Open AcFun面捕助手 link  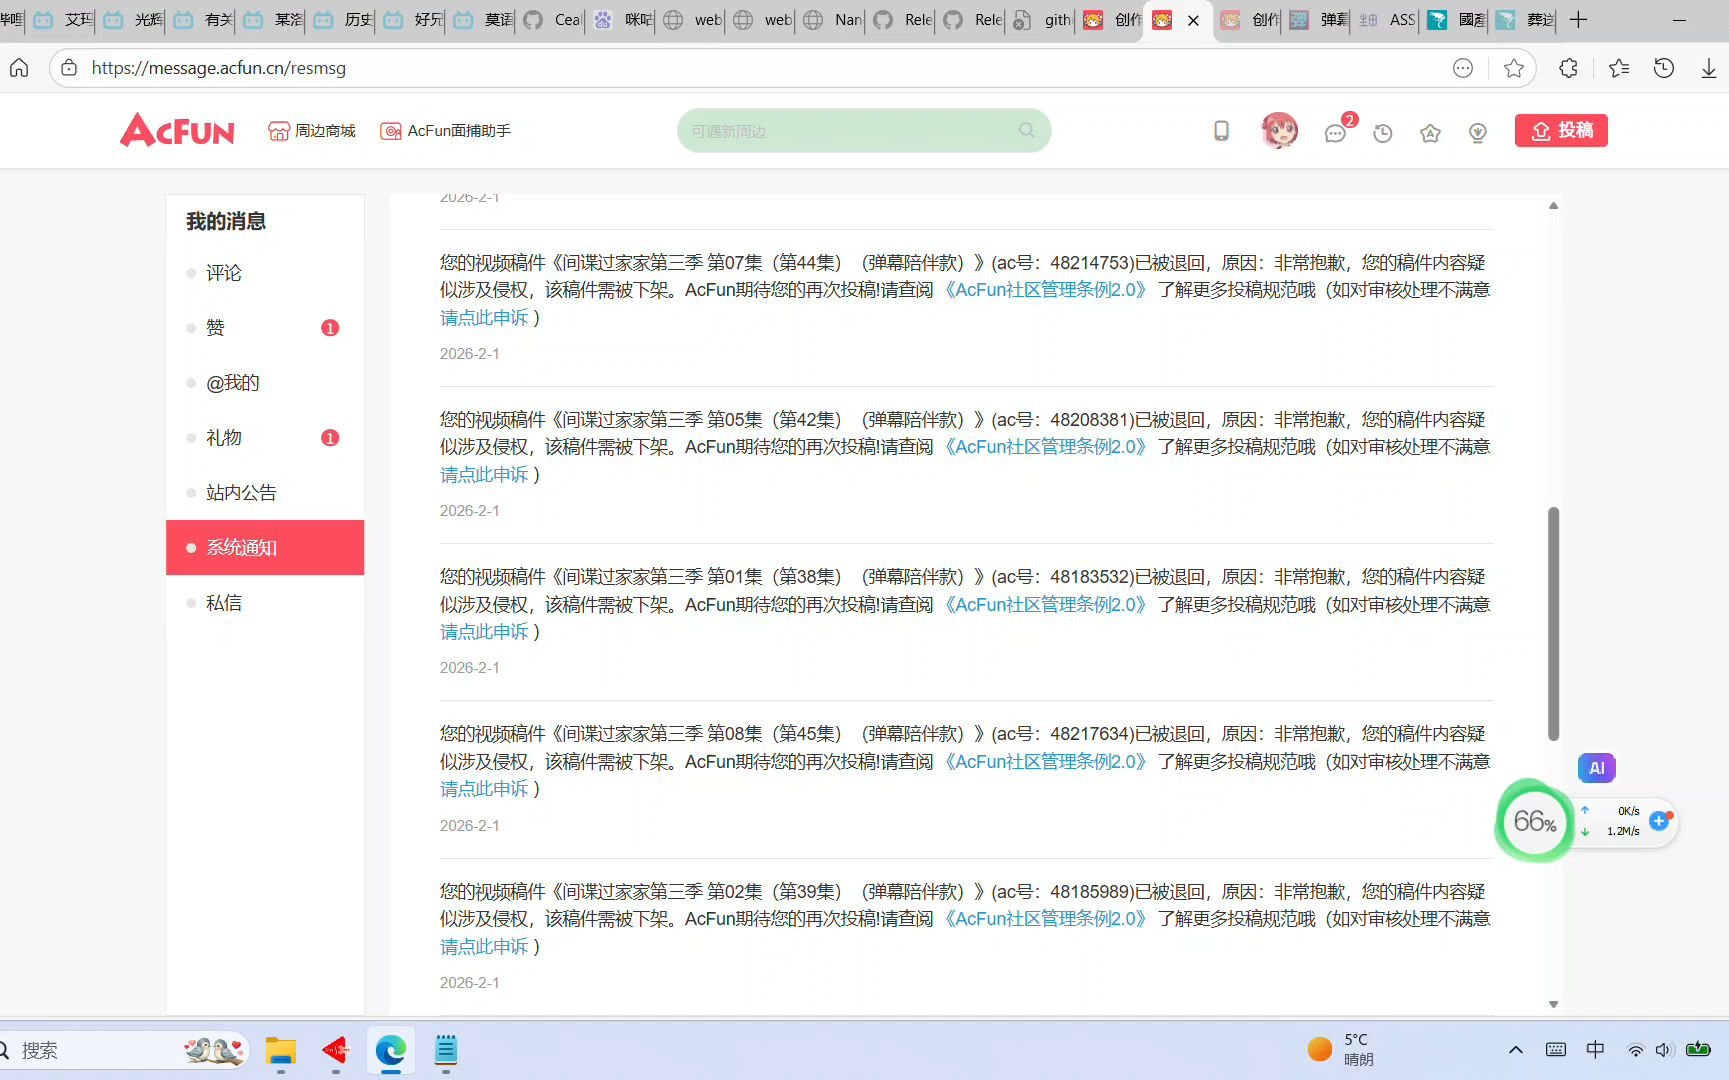(x=446, y=131)
